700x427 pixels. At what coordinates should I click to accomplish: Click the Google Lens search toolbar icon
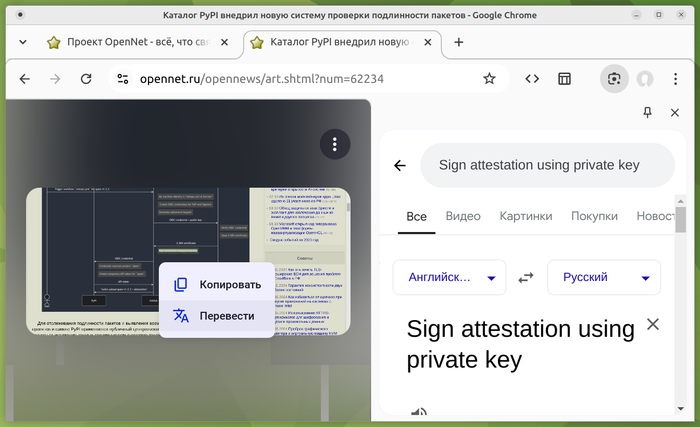[614, 79]
